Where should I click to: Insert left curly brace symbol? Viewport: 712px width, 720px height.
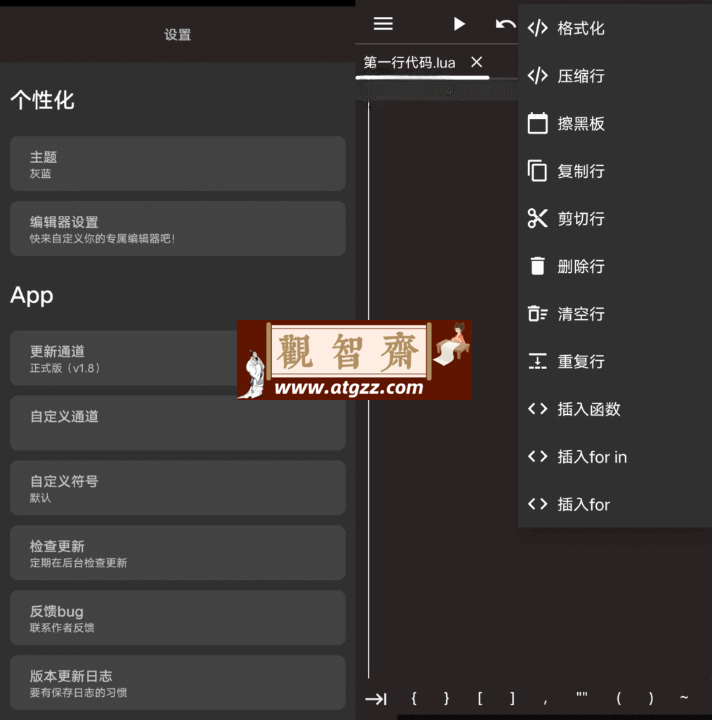tap(414, 698)
